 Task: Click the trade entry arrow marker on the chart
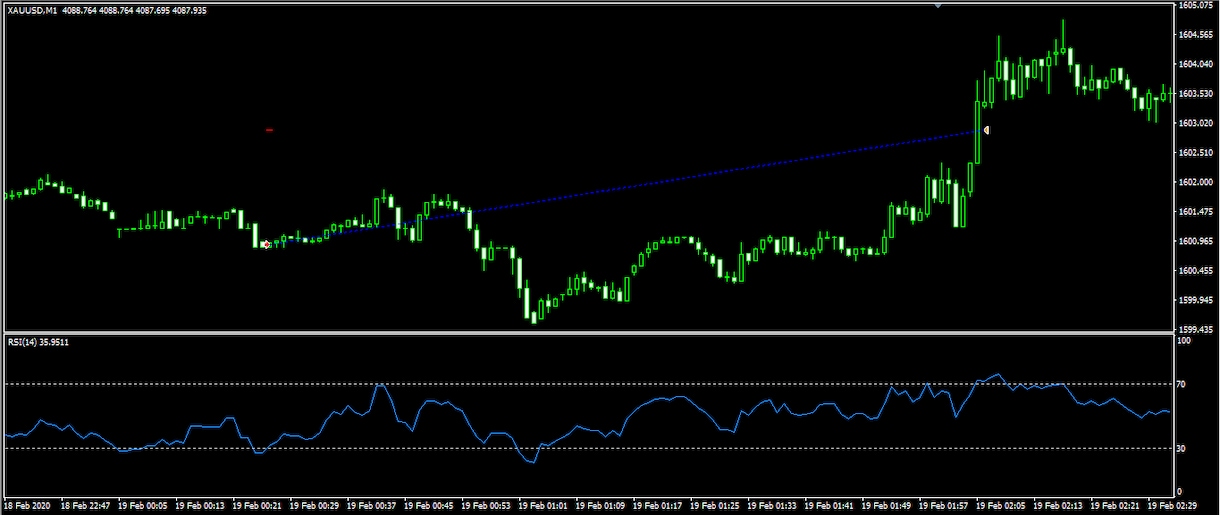click(x=266, y=244)
